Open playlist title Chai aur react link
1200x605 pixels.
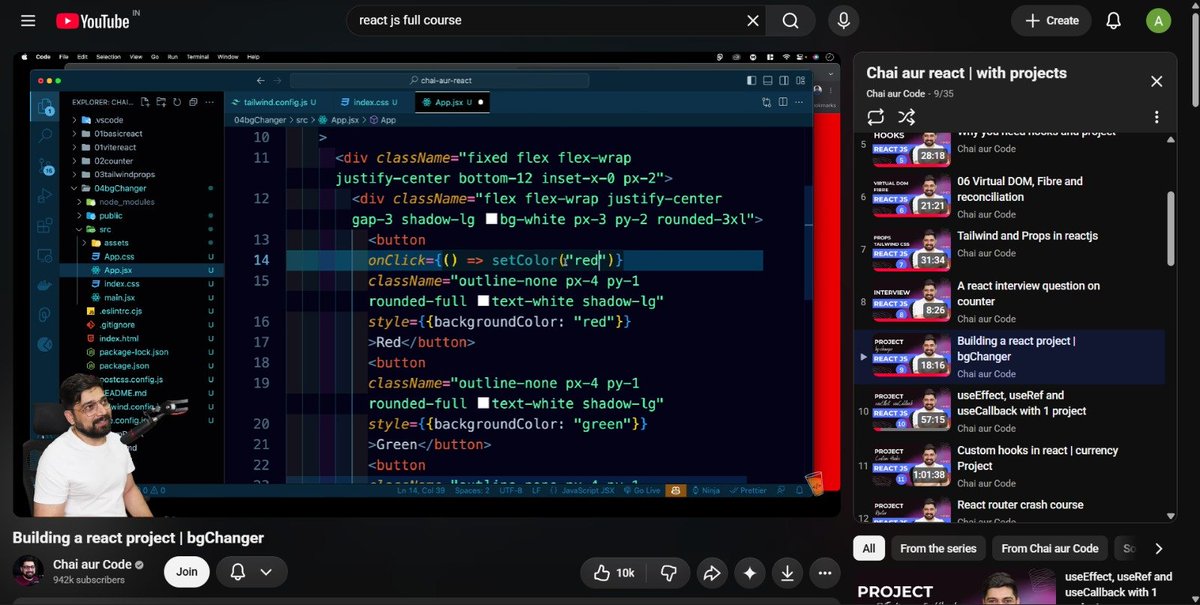(x=966, y=73)
